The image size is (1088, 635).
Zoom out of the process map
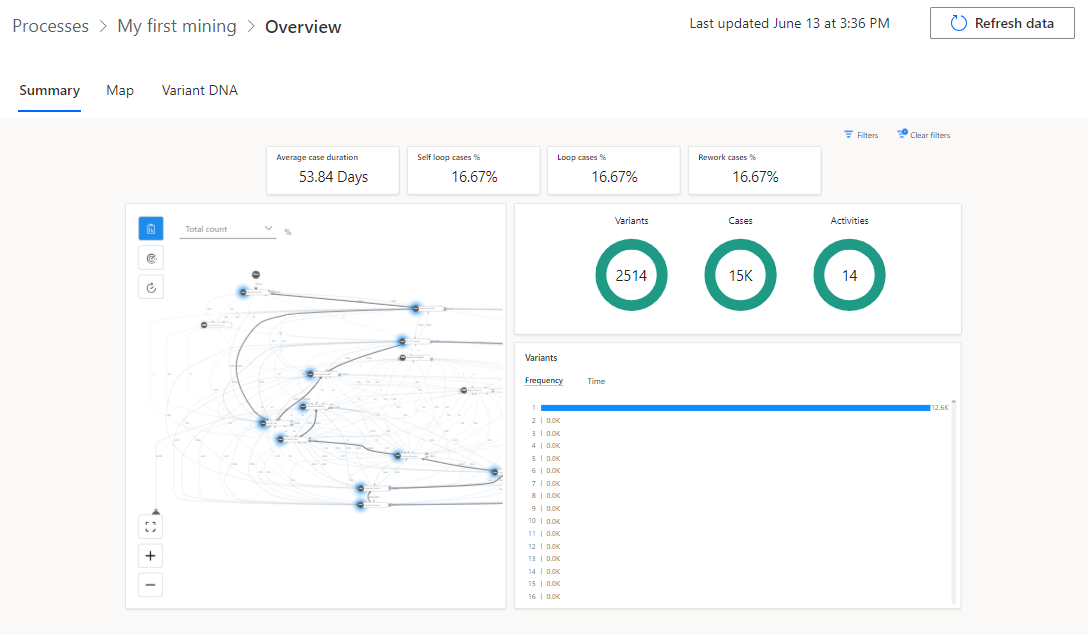point(151,585)
